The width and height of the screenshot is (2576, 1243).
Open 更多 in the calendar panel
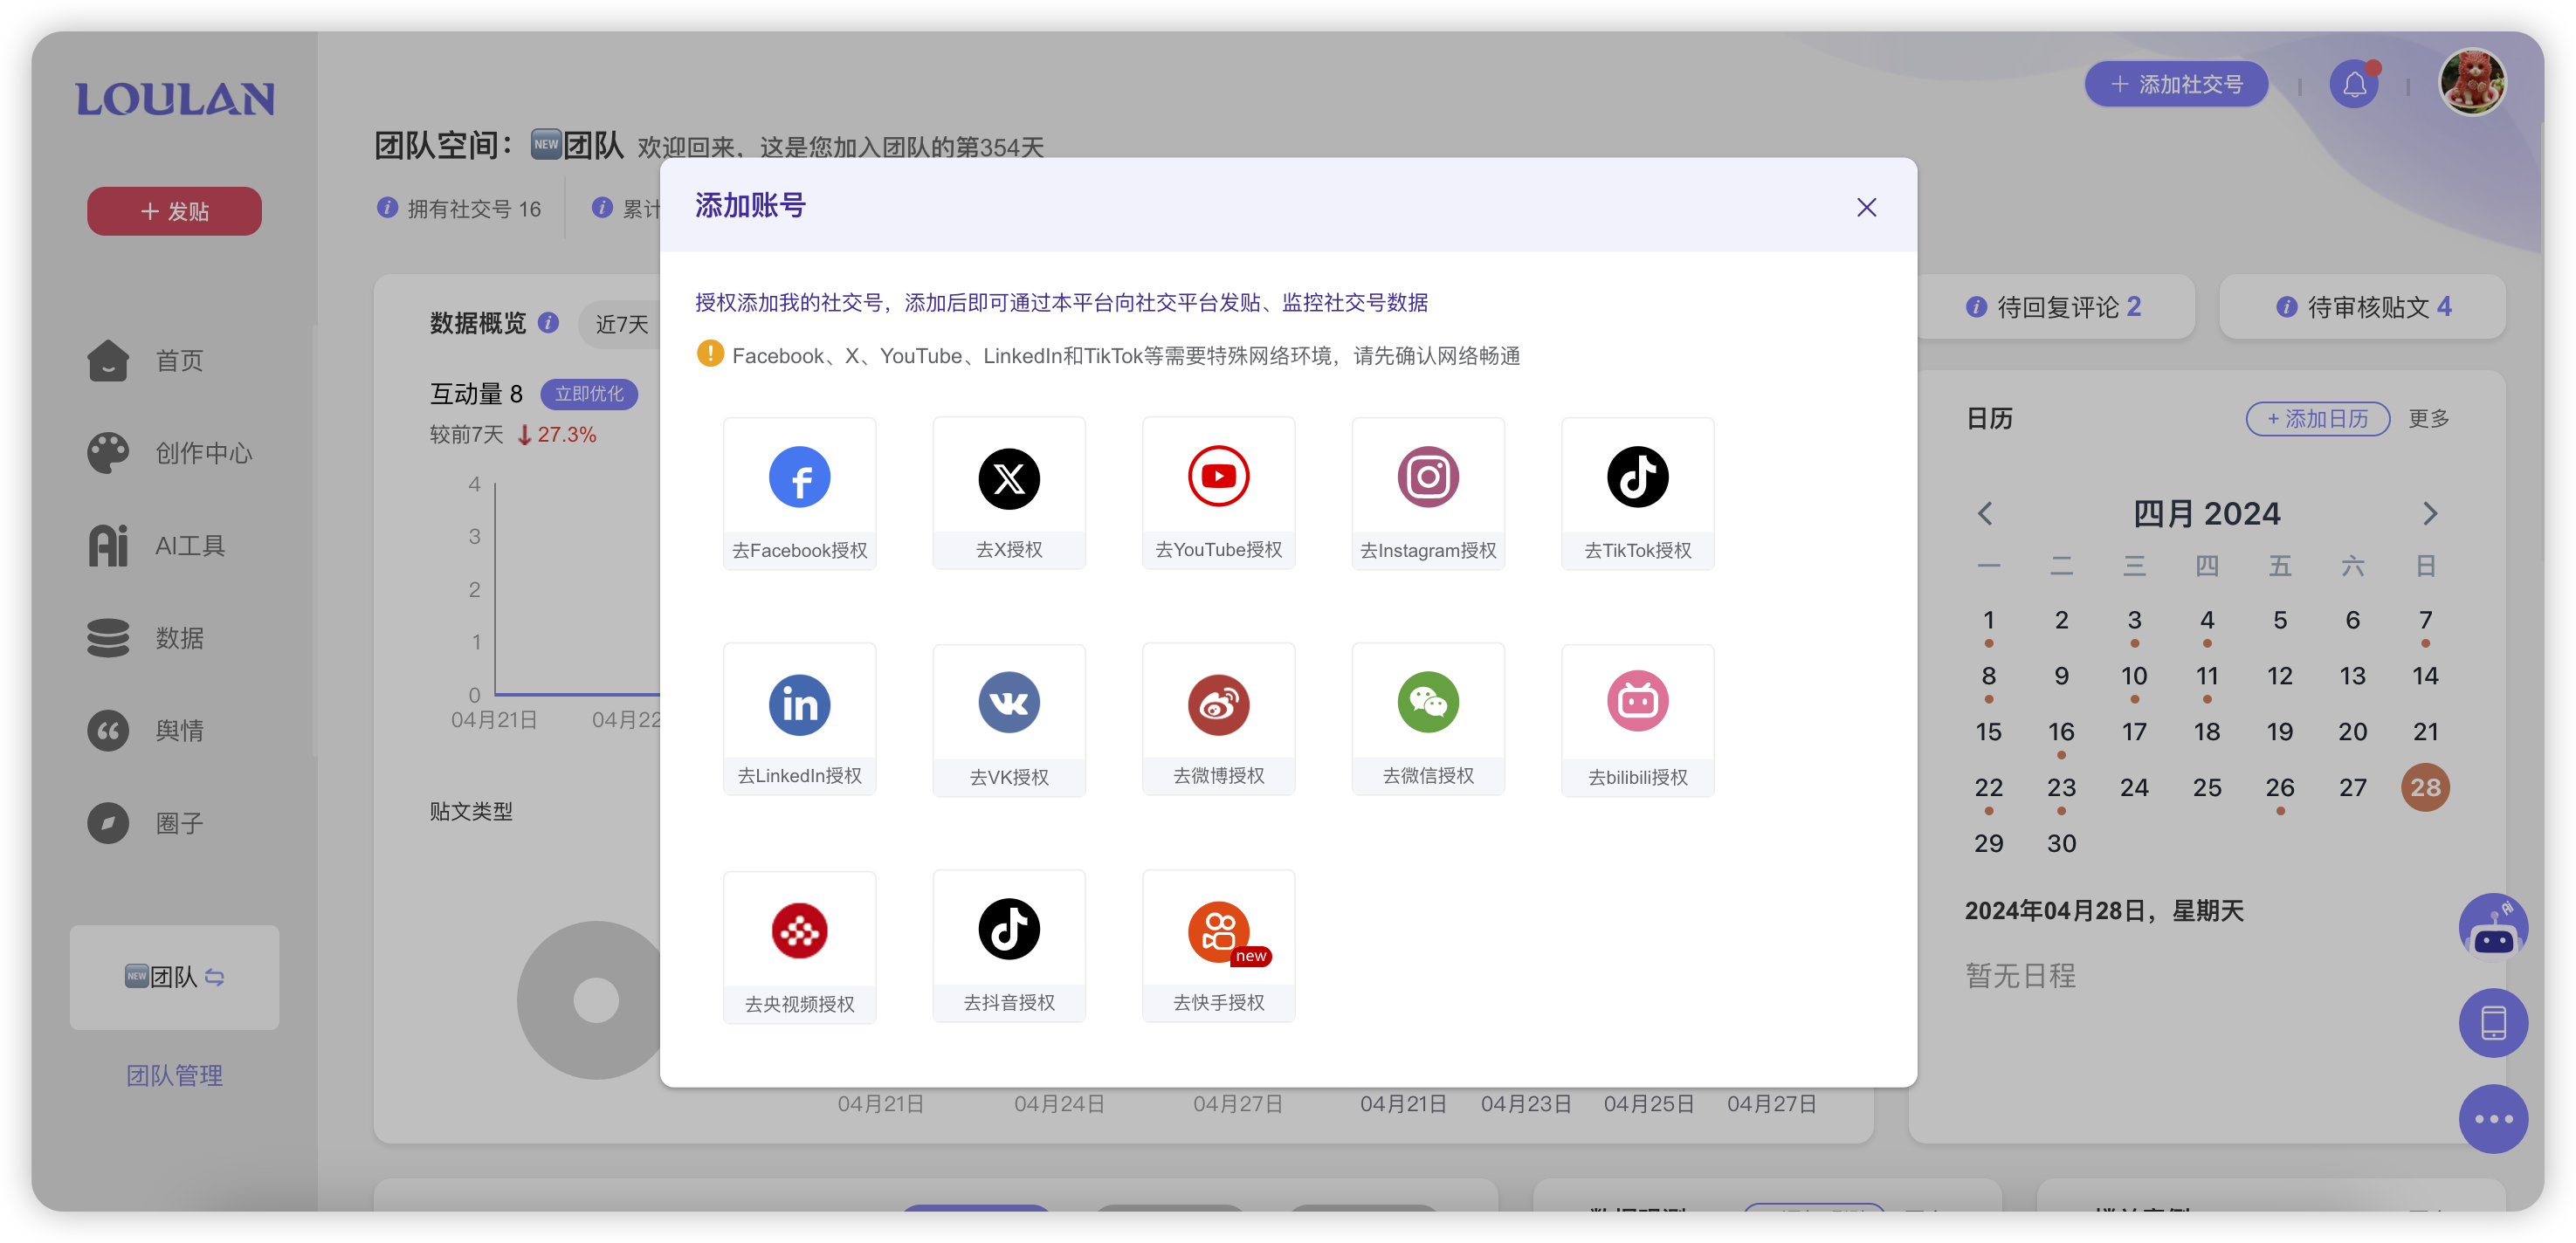point(2428,418)
